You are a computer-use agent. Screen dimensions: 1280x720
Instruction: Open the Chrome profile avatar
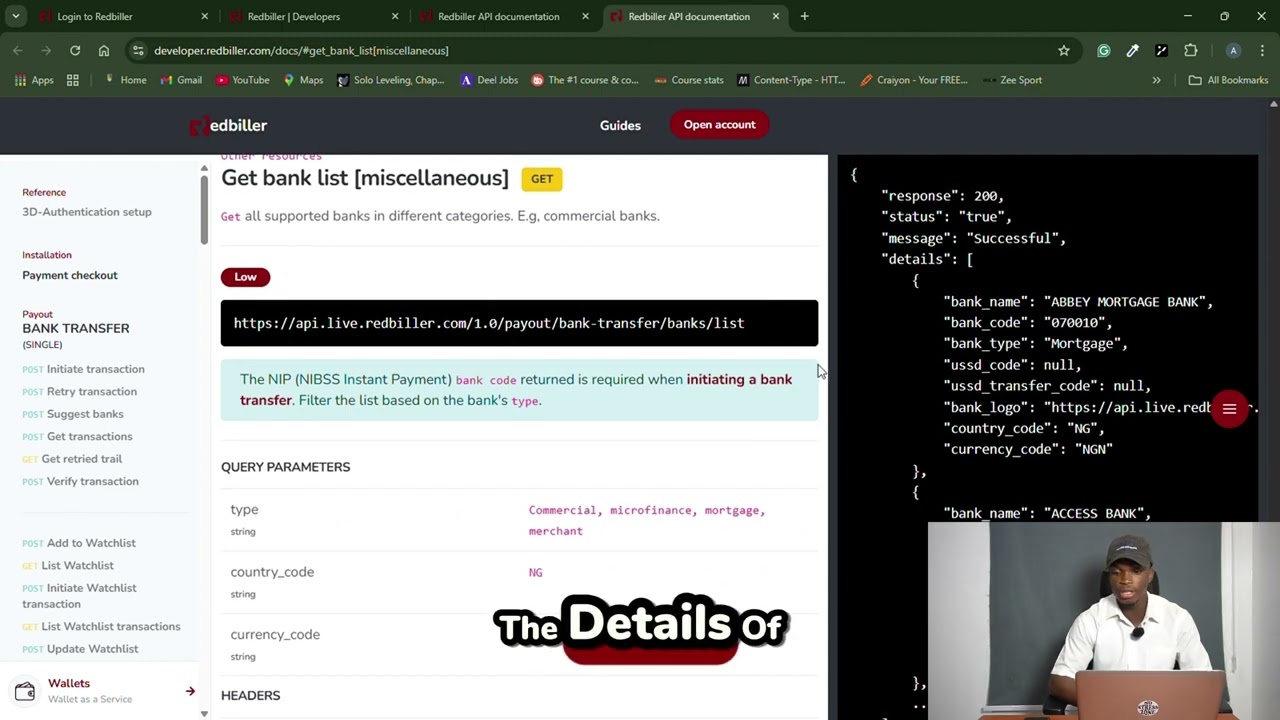click(x=1234, y=50)
